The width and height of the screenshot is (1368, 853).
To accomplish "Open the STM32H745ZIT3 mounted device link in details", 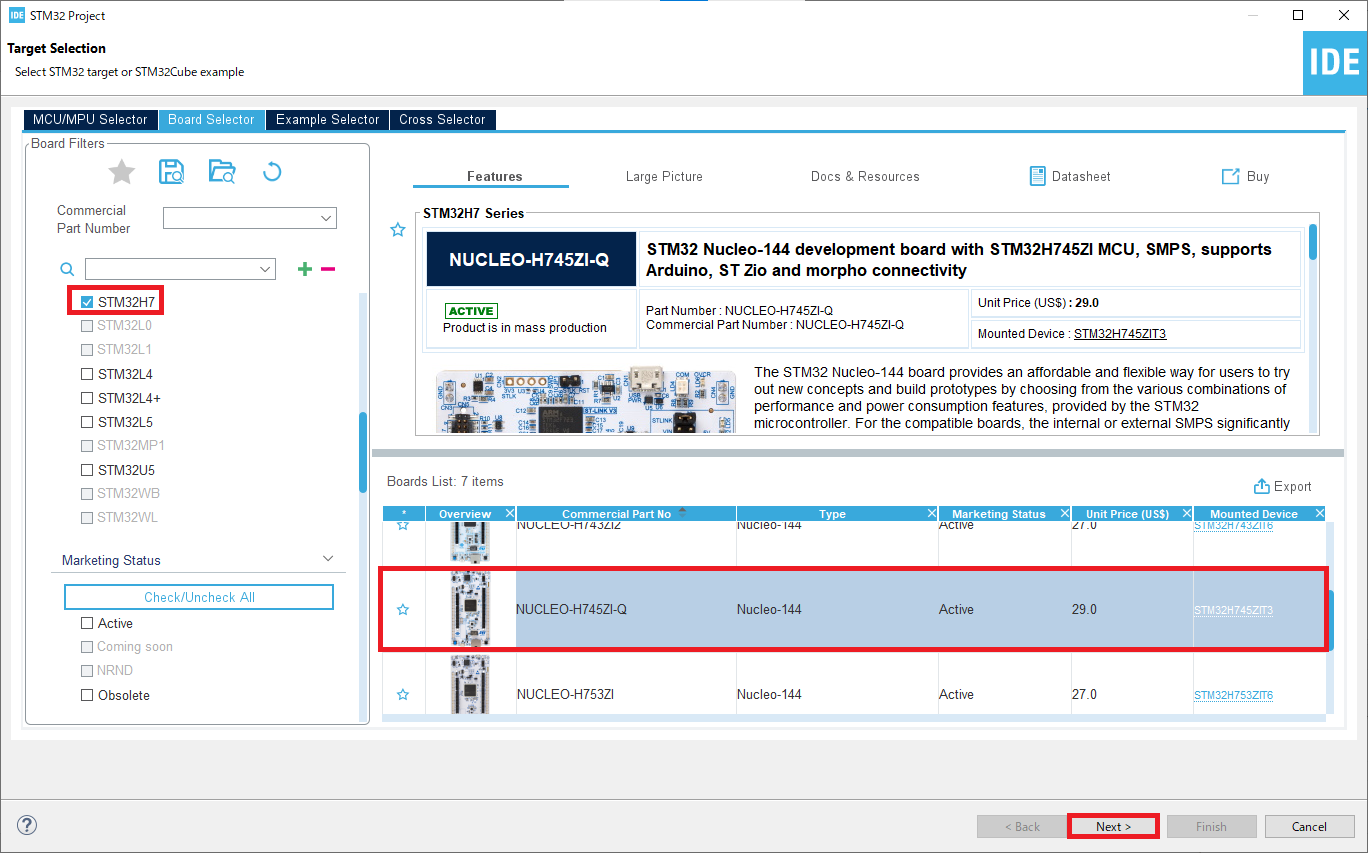I will point(1120,334).
